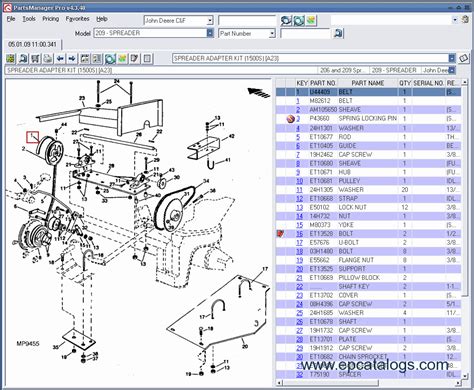Click key link 21 for PILLOW BLOCK

pos(299,278)
